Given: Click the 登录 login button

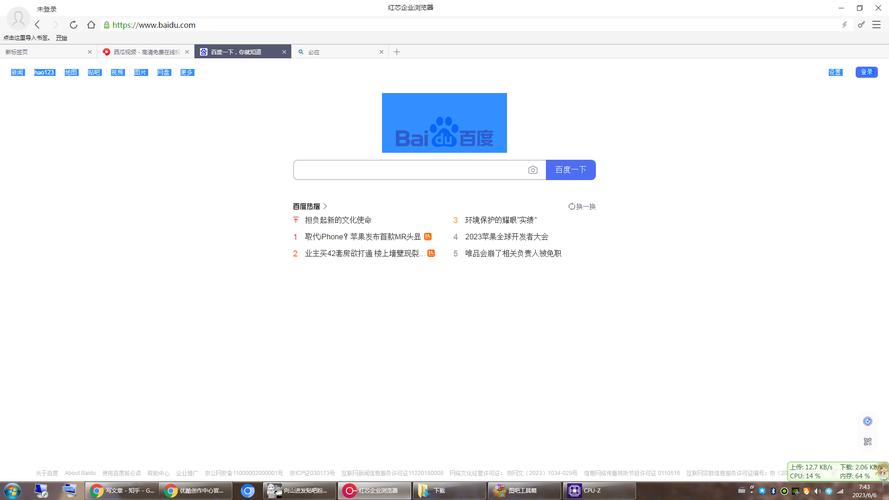Looking at the screenshot, I should click(866, 72).
